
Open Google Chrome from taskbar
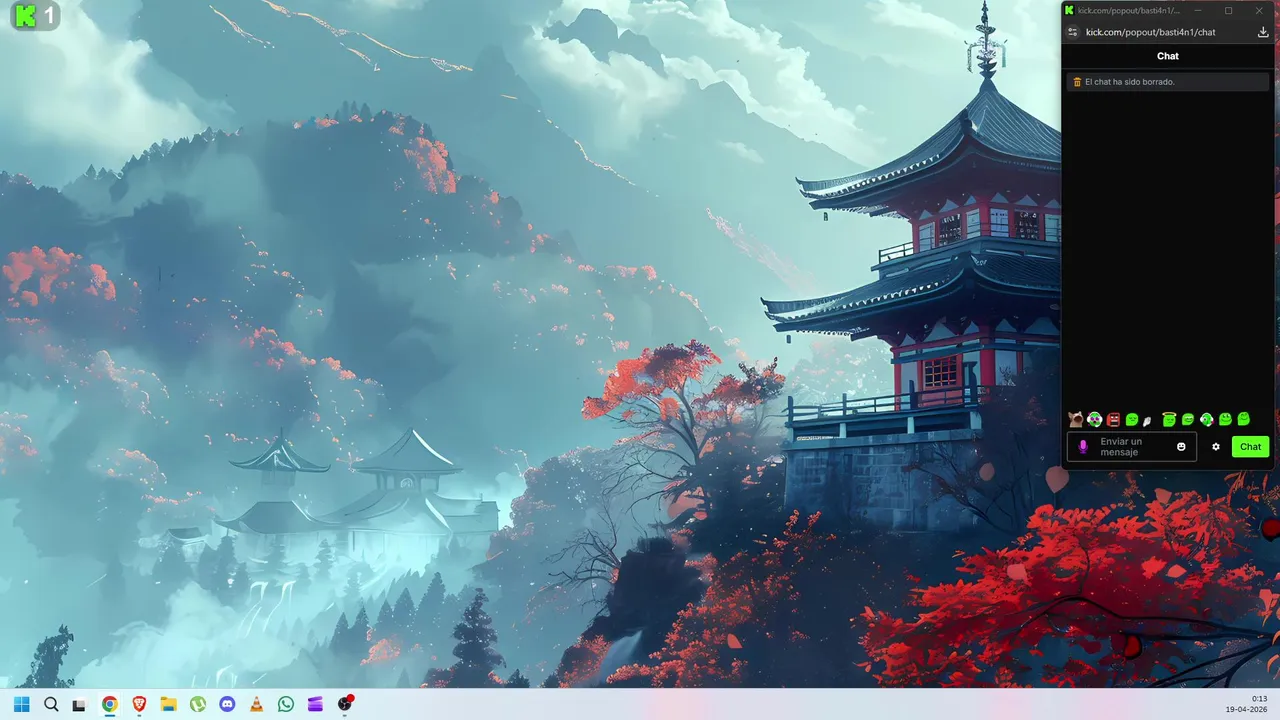tap(109, 704)
